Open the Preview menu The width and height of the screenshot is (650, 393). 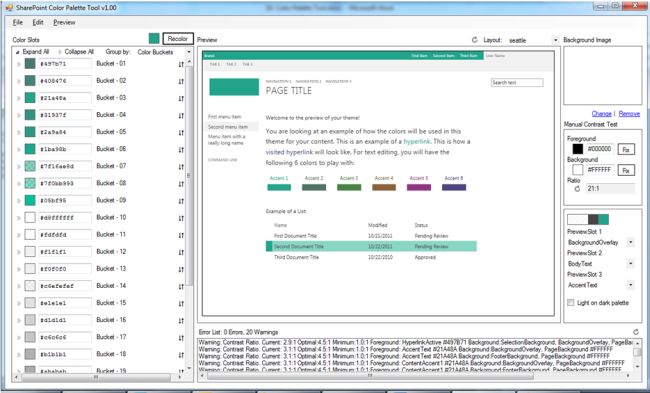64,22
